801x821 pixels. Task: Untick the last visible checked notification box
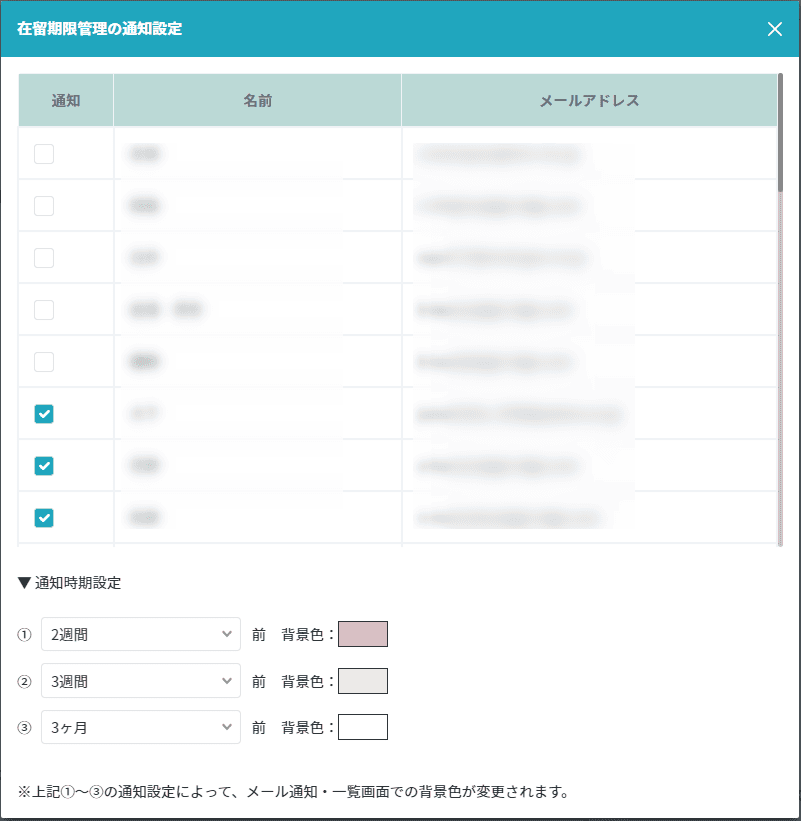[x=44, y=518]
